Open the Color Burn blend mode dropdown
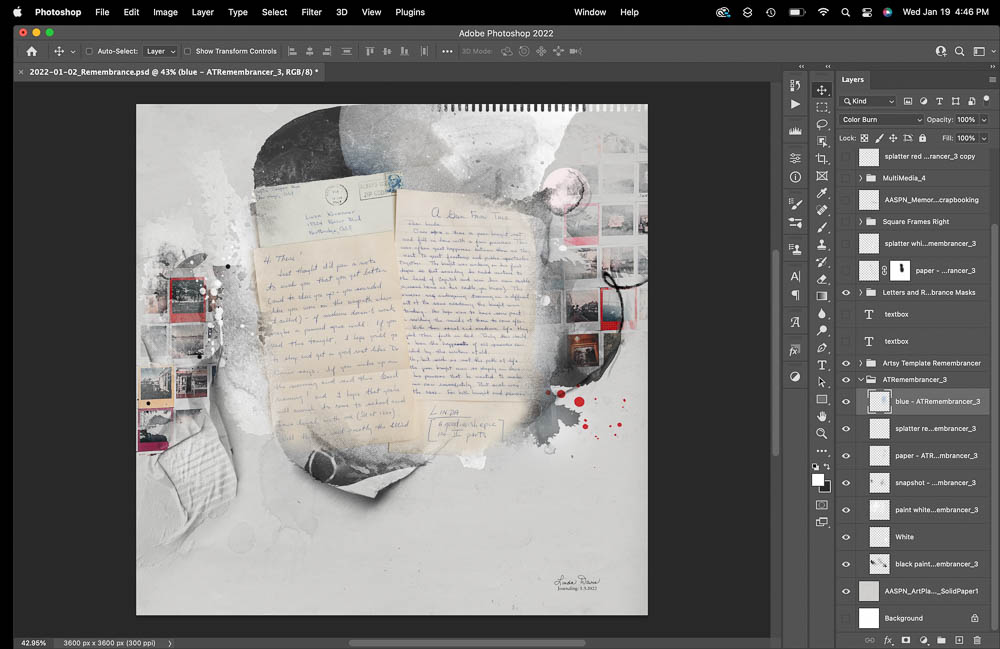 881,120
